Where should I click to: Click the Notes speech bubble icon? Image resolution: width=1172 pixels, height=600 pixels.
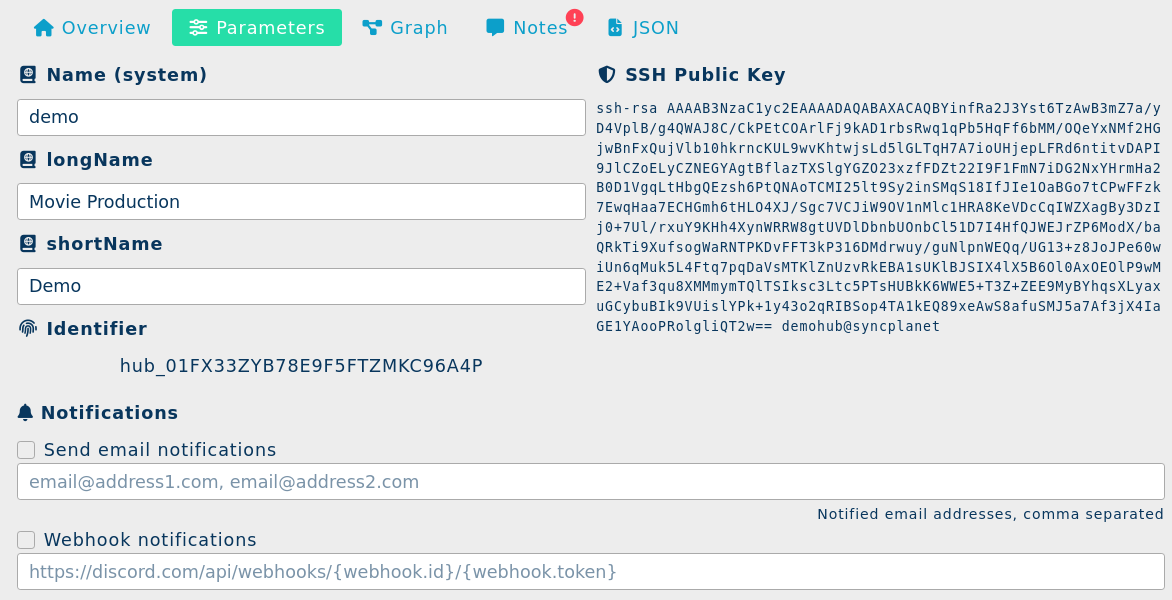click(495, 28)
